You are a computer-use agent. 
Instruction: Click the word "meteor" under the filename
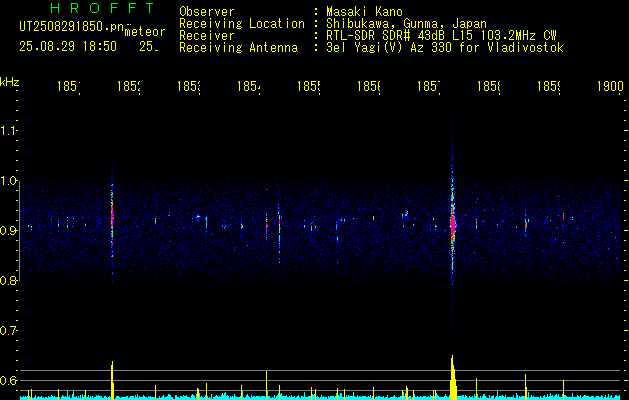145,32
